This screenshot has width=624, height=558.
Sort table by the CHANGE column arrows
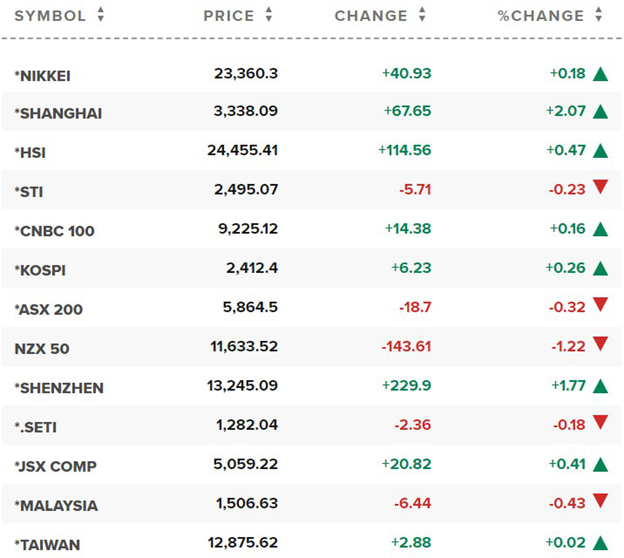tap(422, 15)
